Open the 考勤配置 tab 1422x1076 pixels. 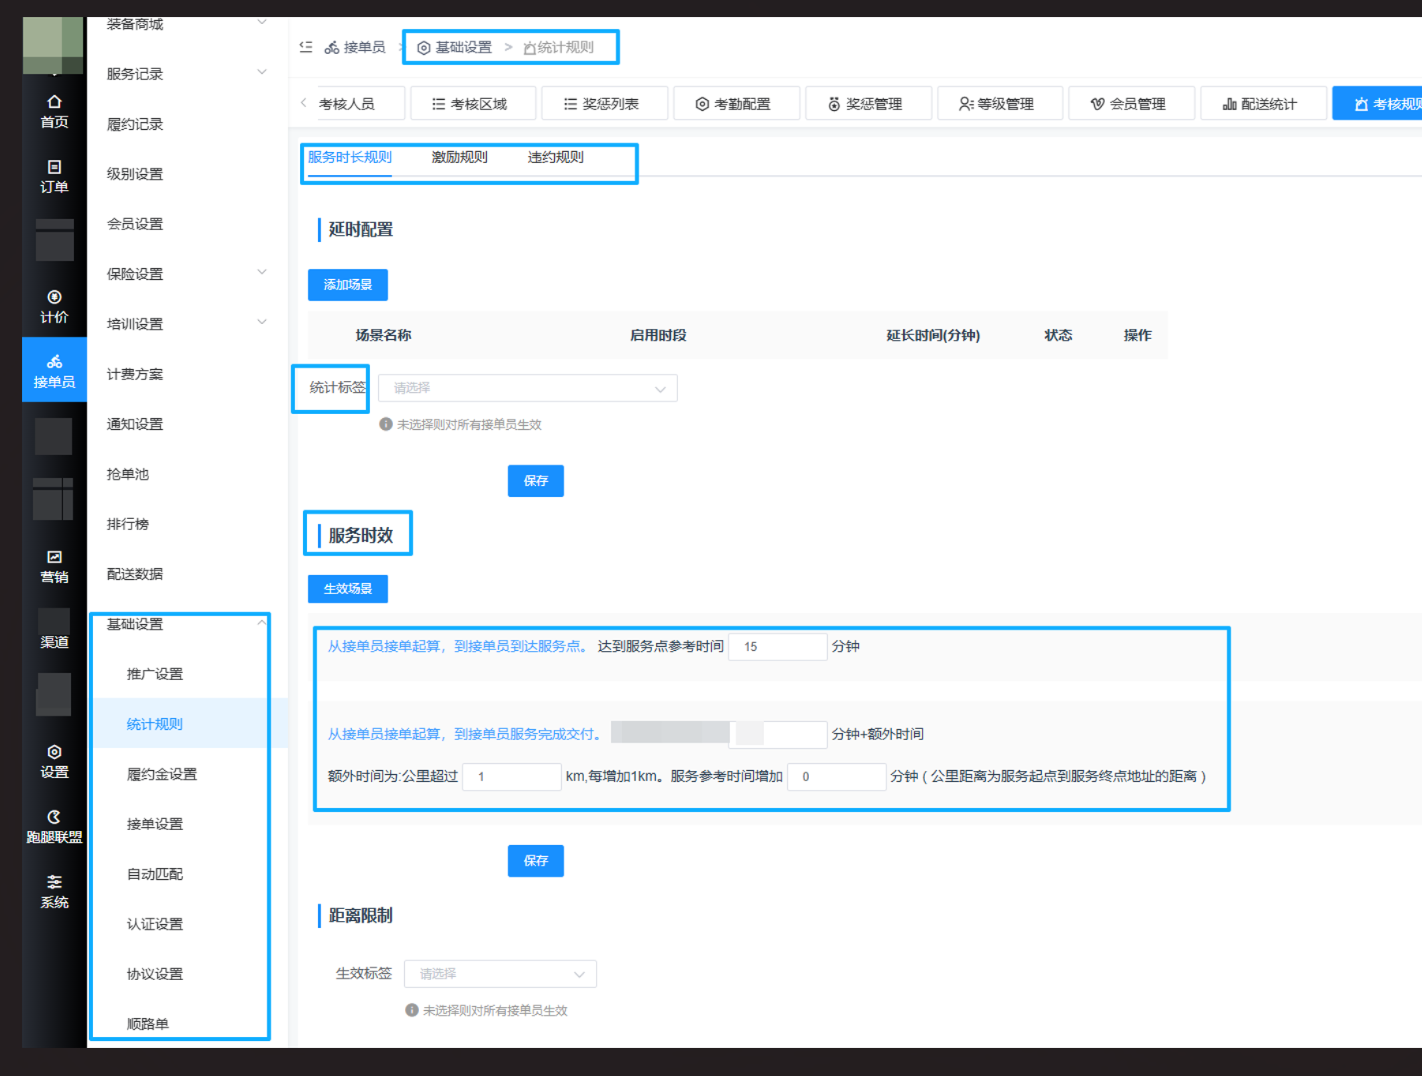pos(737,104)
